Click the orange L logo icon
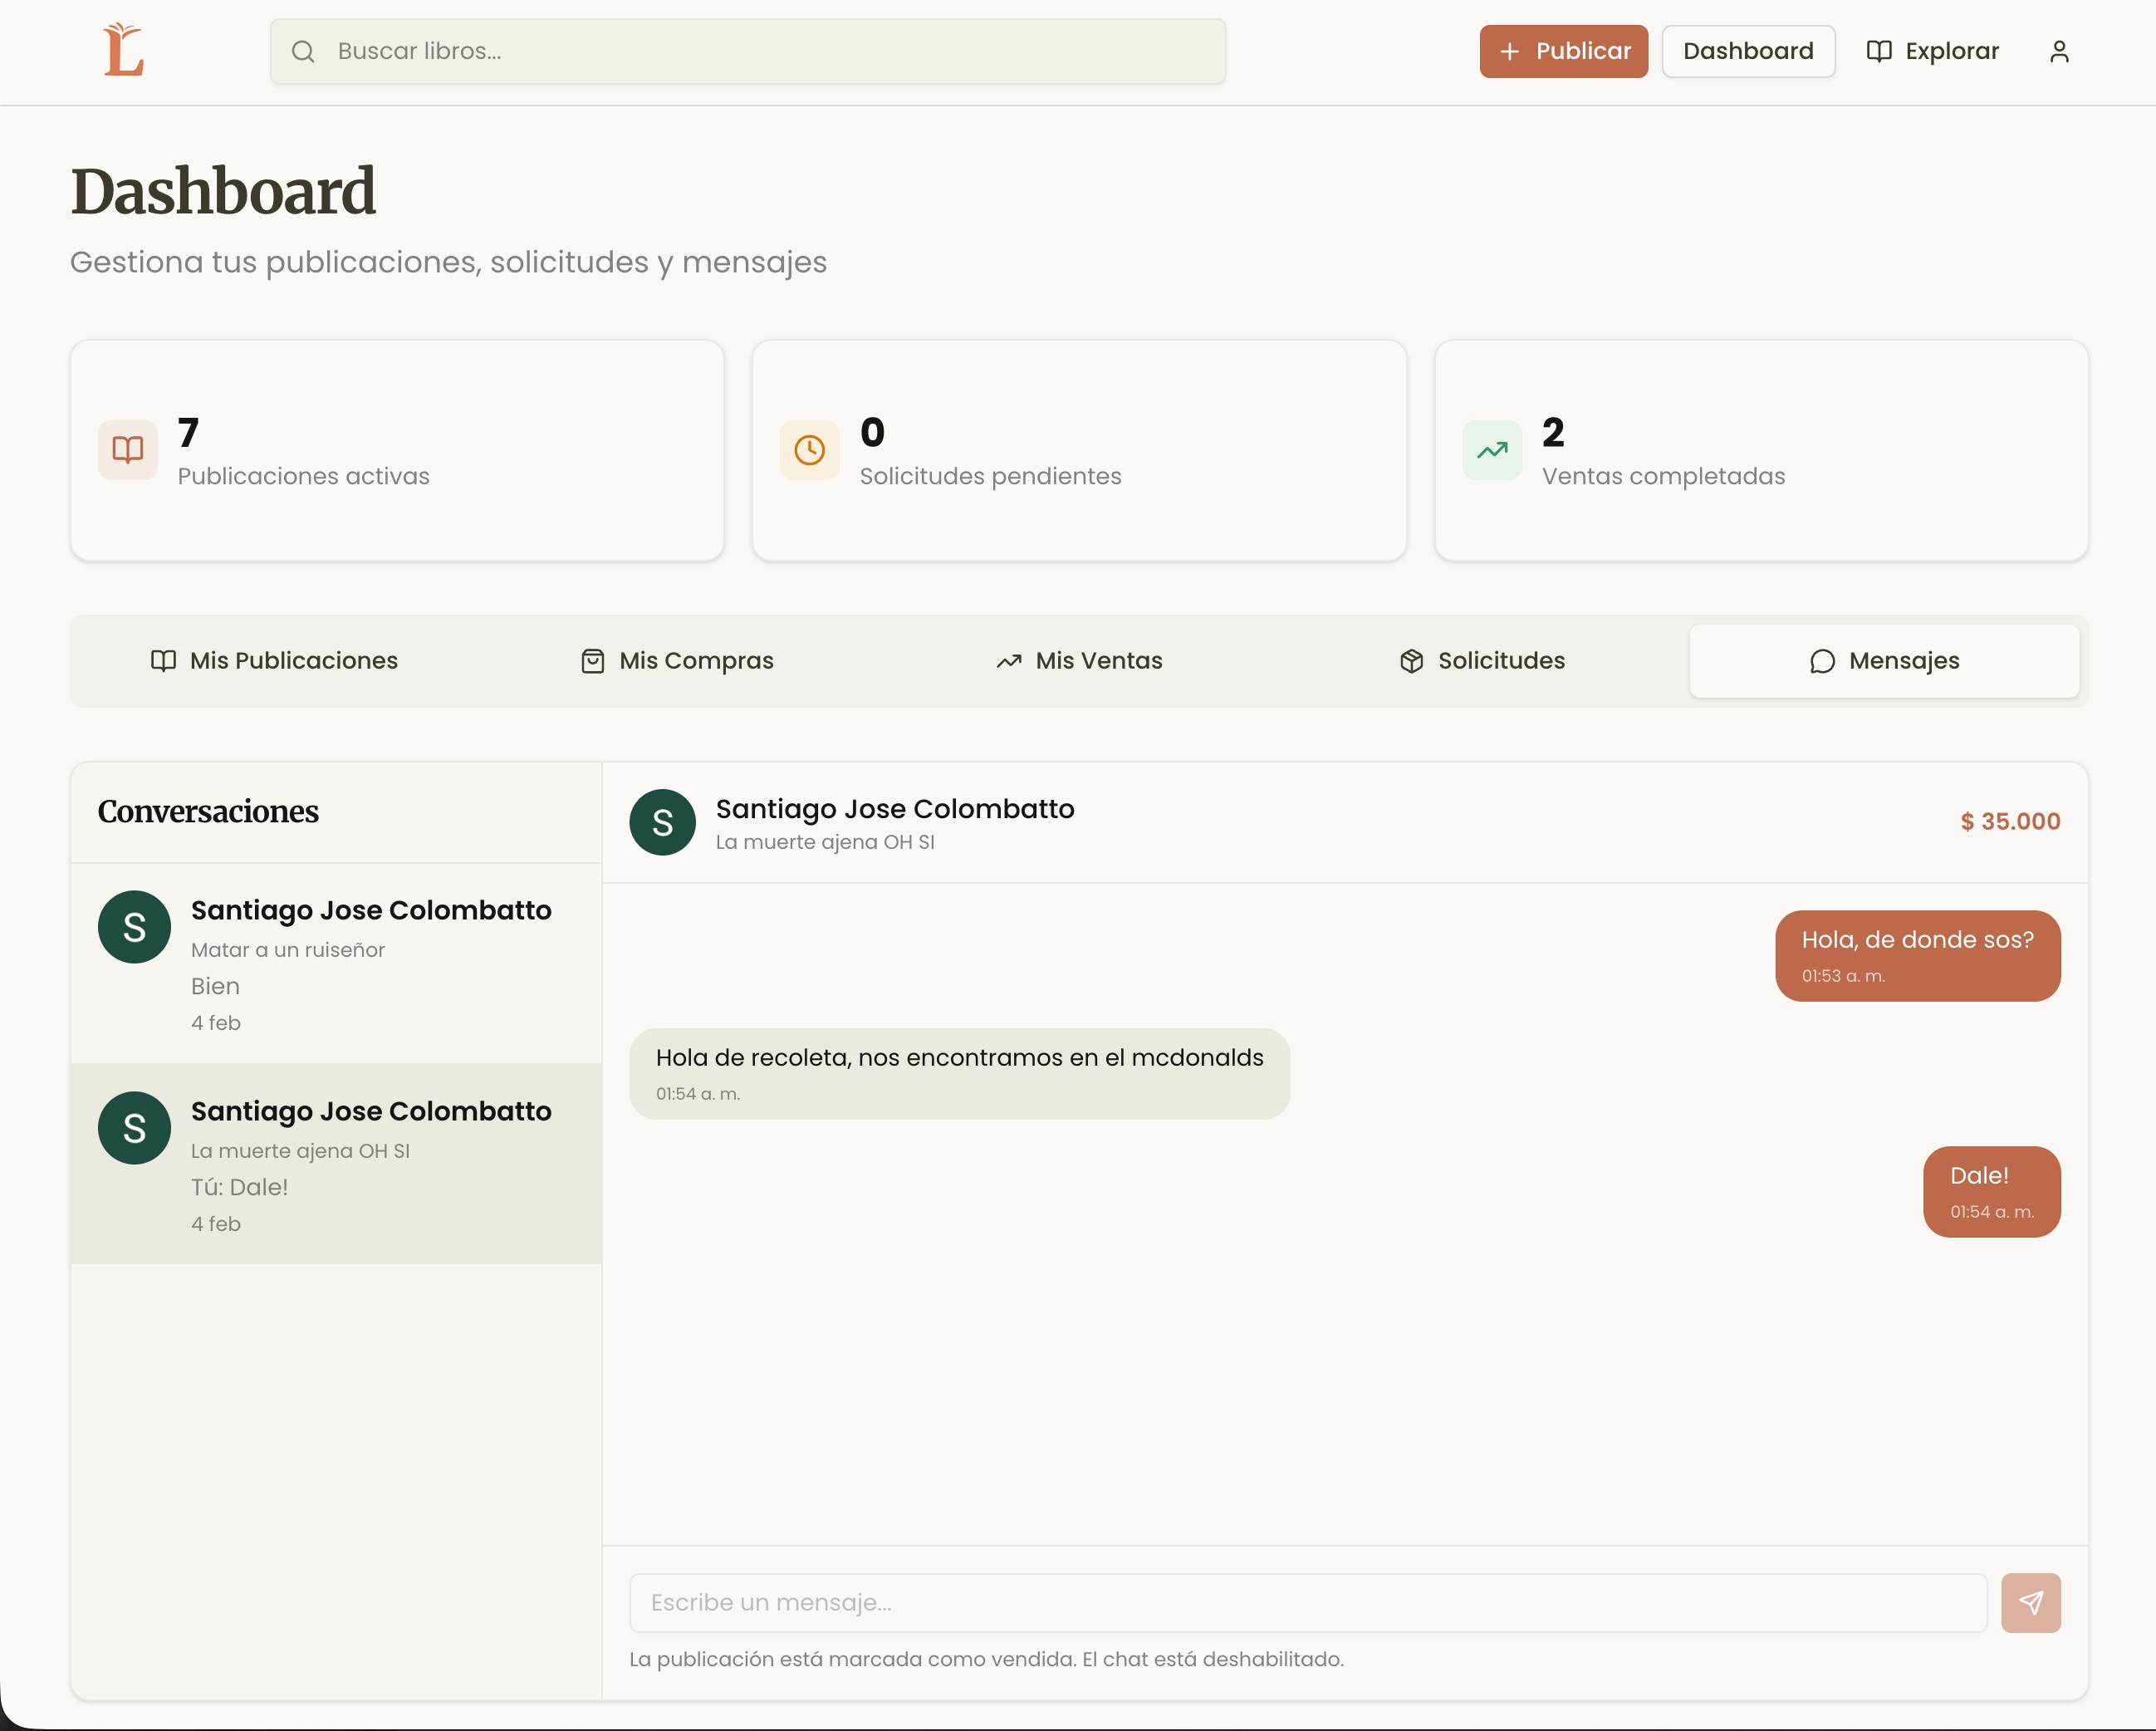This screenshot has height=1731, width=2156. [x=124, y=50]
